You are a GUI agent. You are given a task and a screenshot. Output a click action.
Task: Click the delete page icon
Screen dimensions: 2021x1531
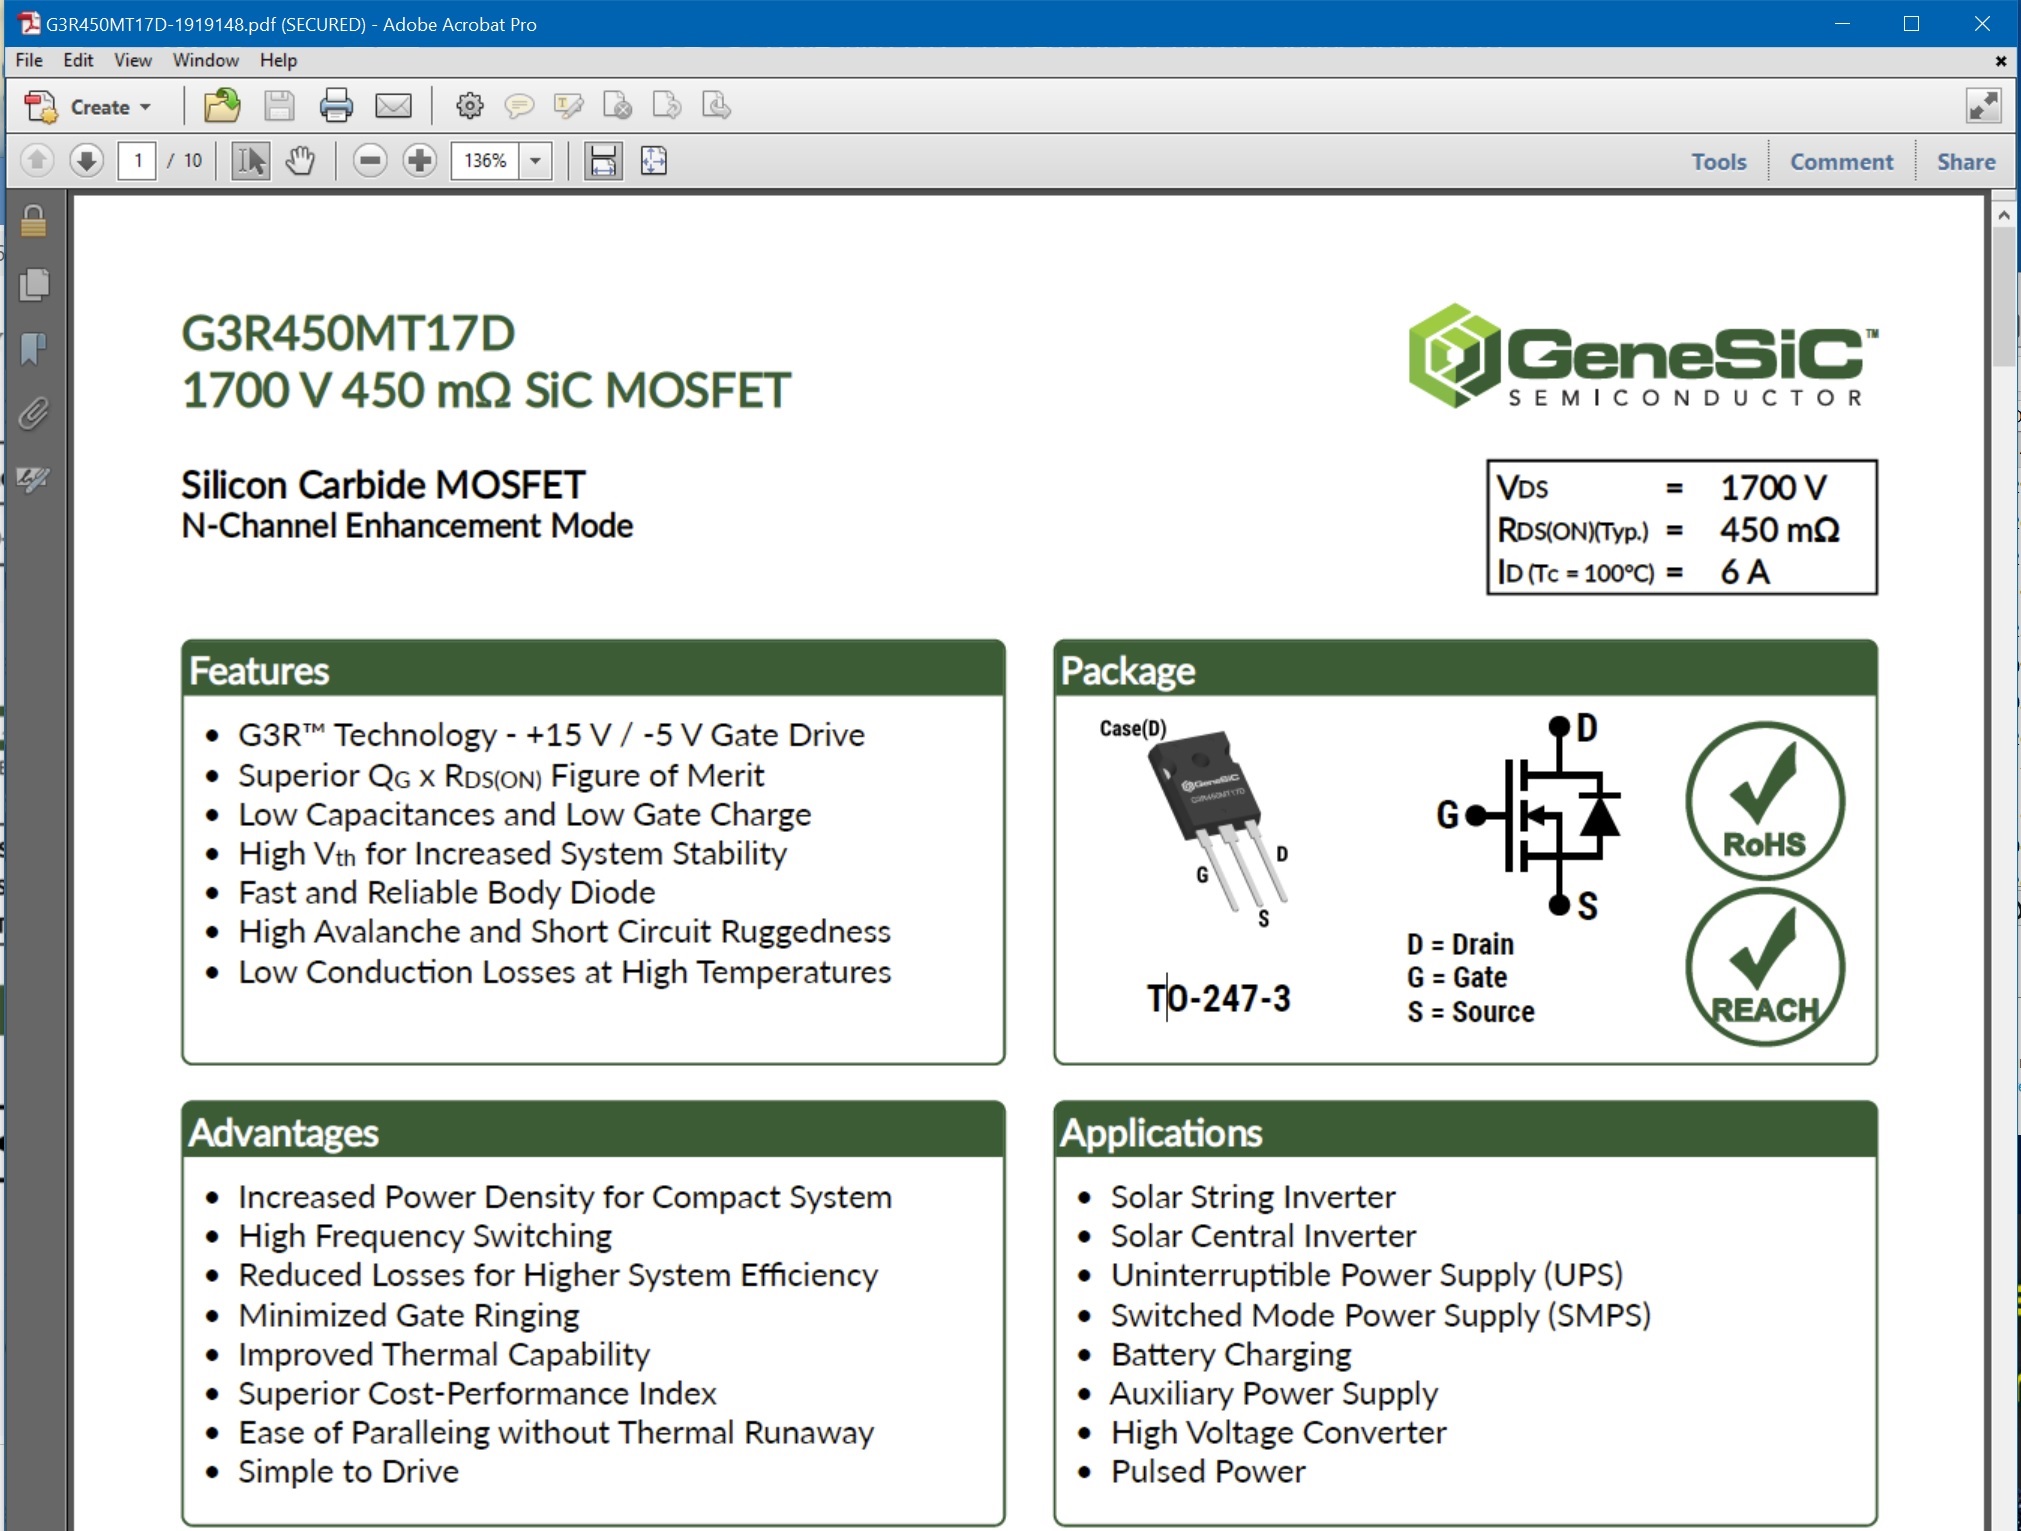coord(618,106)
